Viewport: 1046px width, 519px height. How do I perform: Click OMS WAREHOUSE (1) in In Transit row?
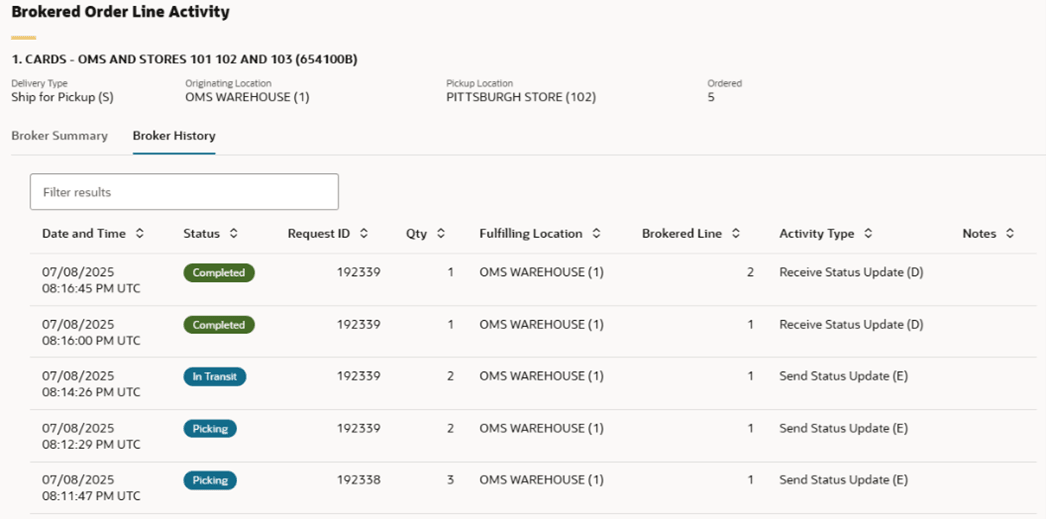point(542,376)
